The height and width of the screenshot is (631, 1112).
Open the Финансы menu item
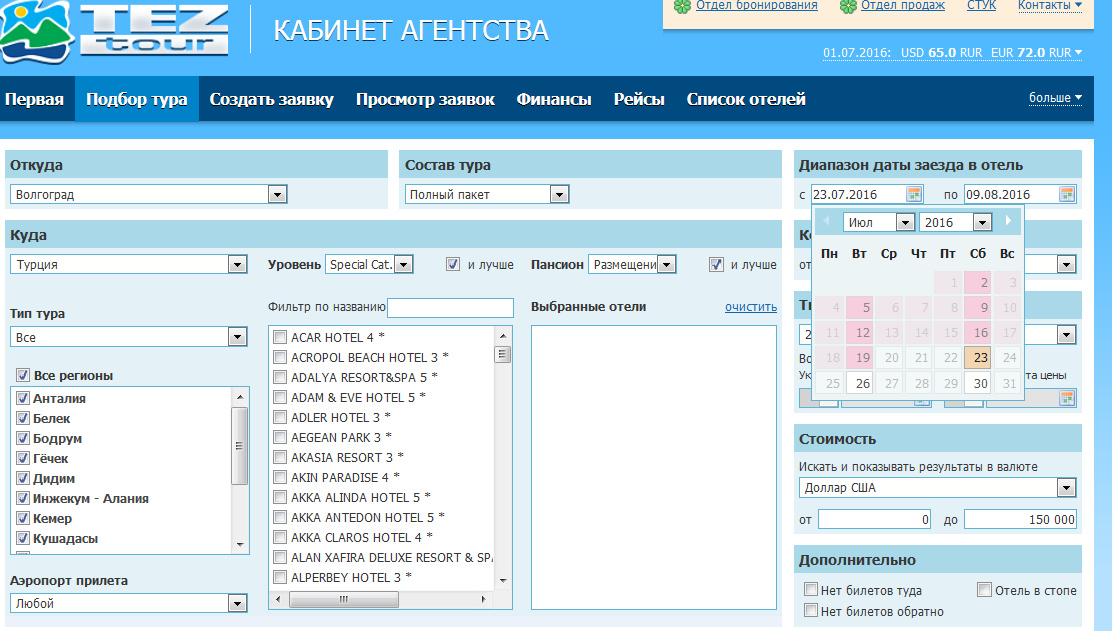[554, 99]
